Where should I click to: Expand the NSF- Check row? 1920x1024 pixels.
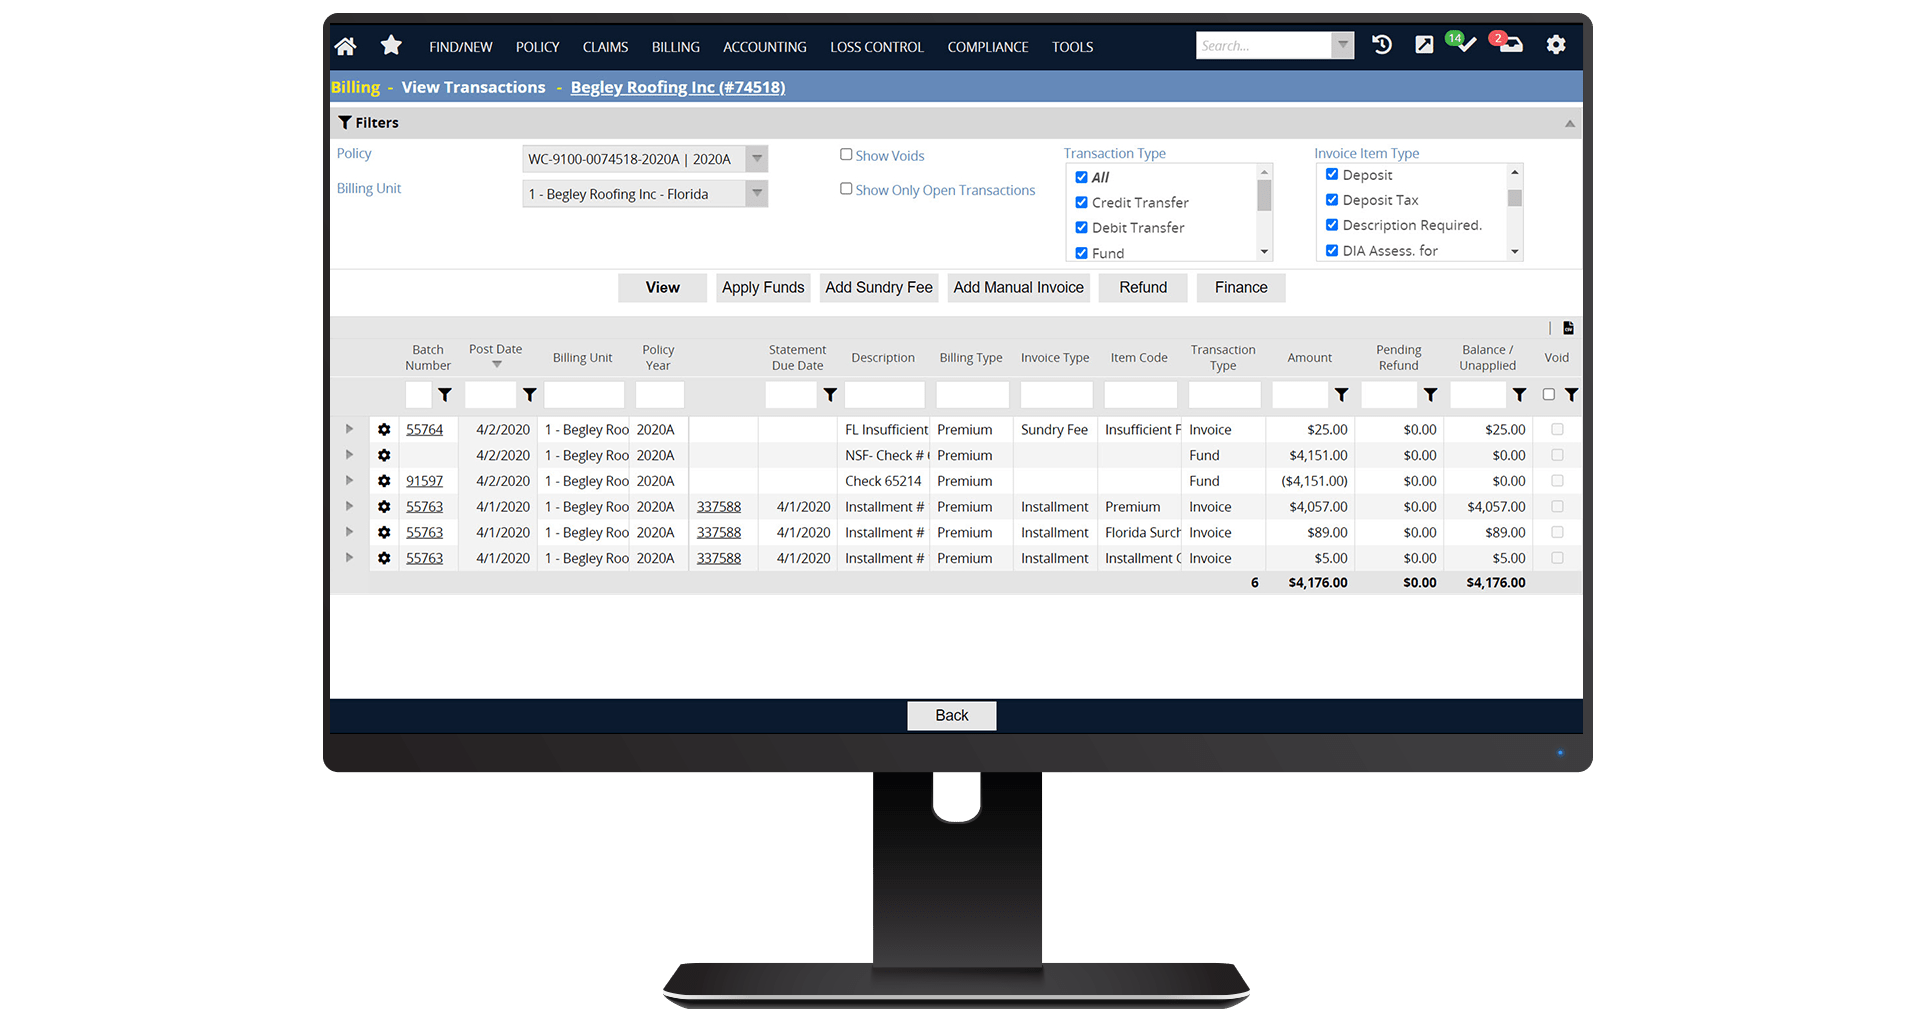point(349,455)
